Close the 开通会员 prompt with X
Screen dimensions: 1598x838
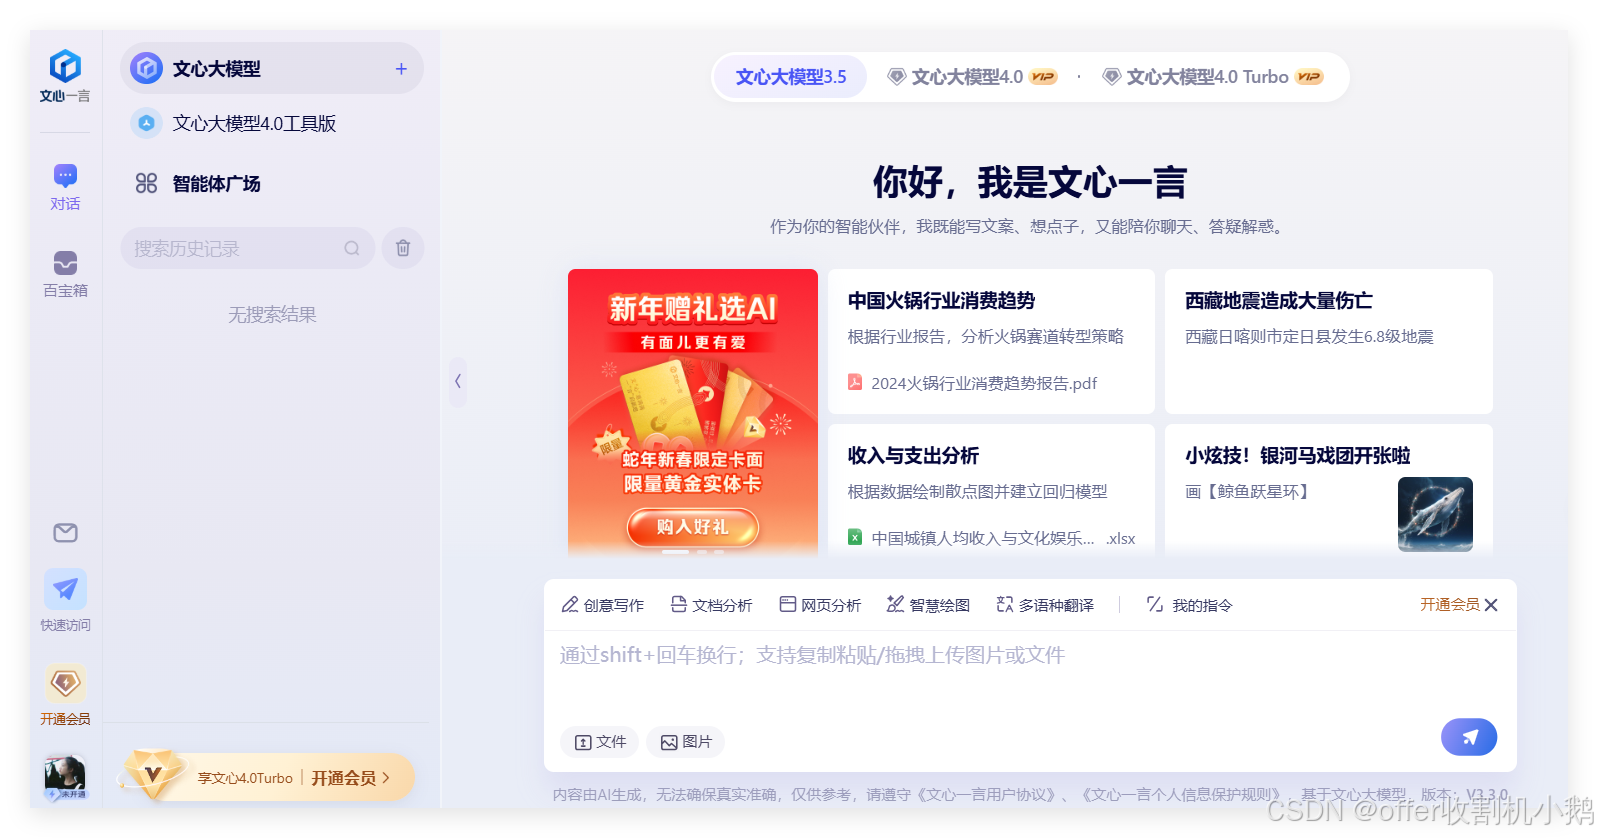(x=1491, y=605)
